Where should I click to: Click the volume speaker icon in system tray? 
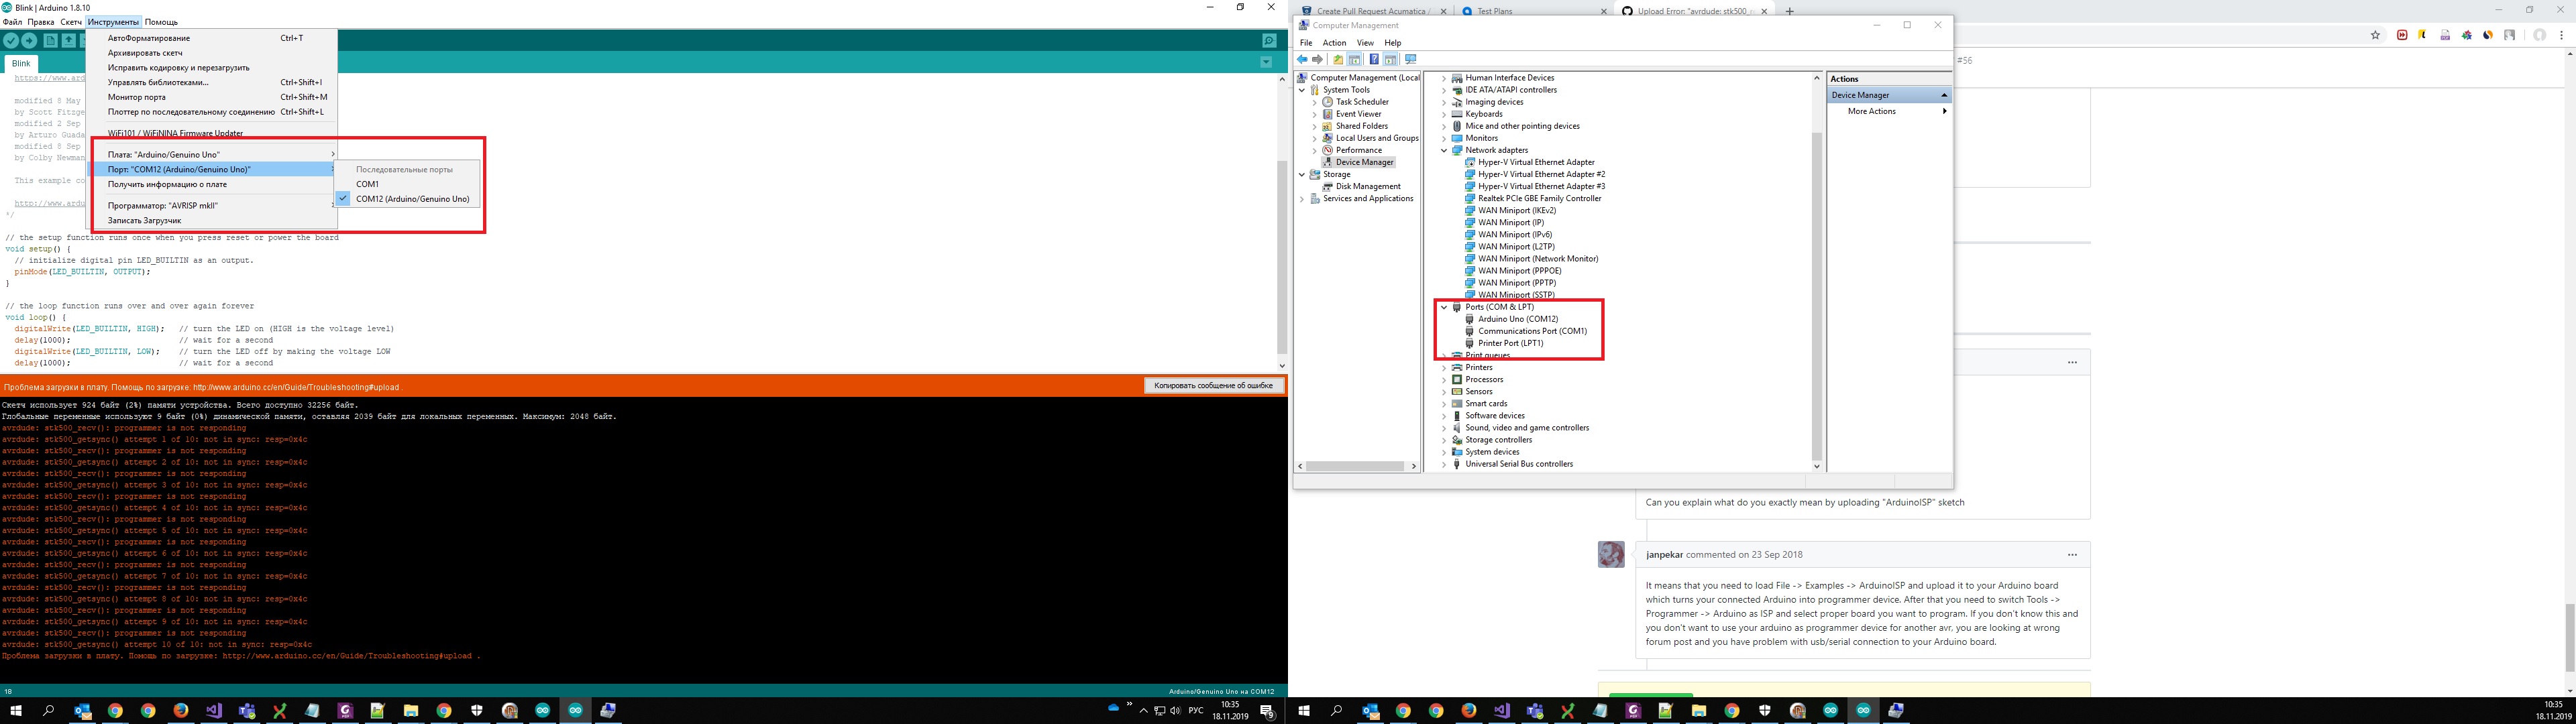(1176, 711)
